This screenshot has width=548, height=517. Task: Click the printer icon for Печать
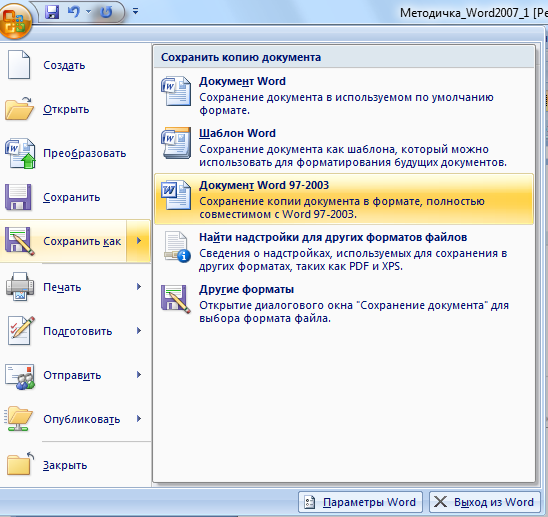click(x=20, y=287)
